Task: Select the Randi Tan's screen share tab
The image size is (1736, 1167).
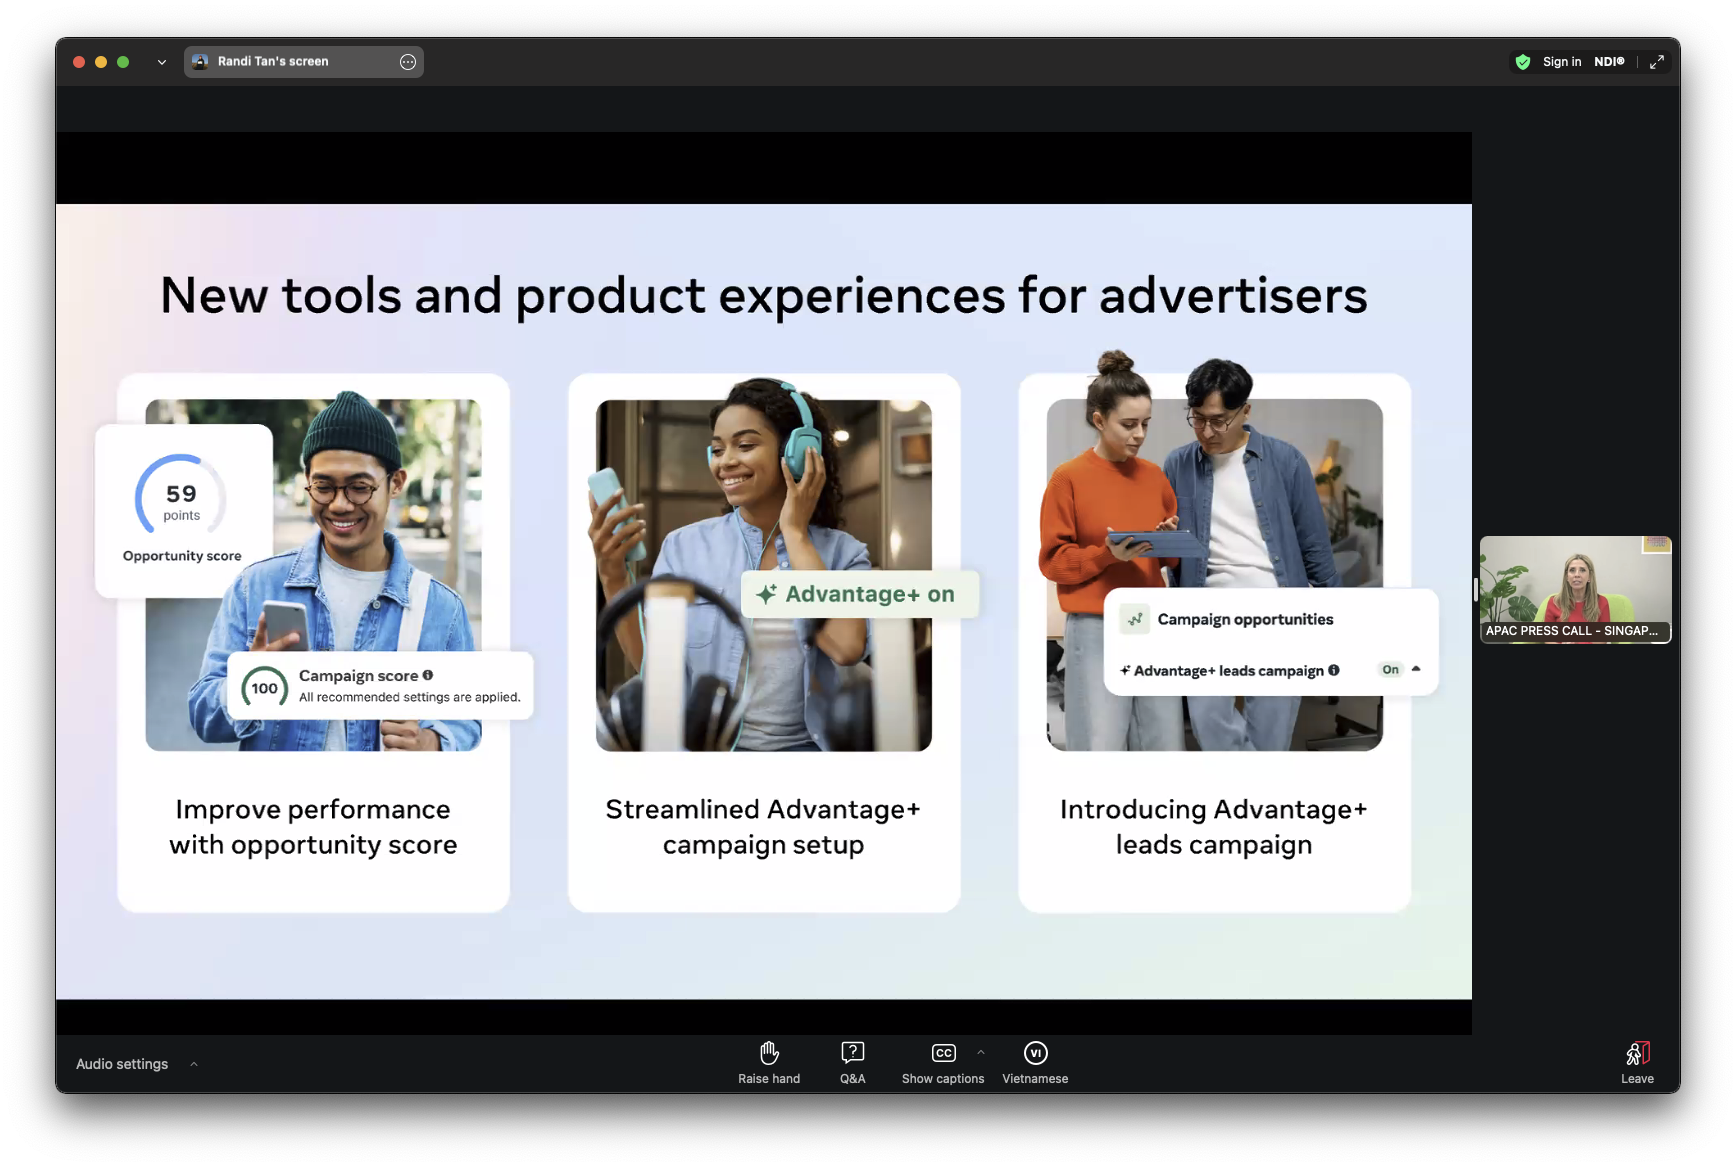Action: tap(303, 62)
